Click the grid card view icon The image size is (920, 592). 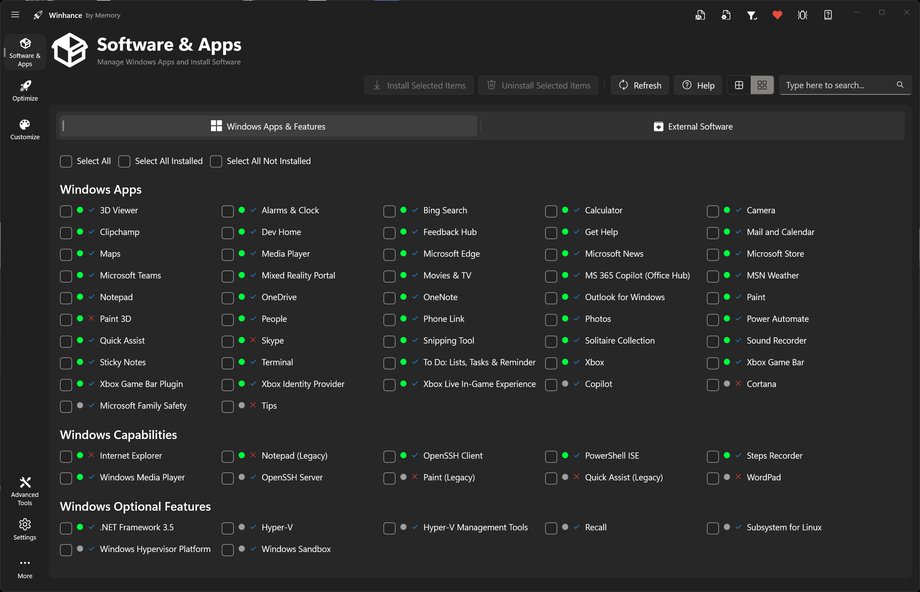click(762, 85)
